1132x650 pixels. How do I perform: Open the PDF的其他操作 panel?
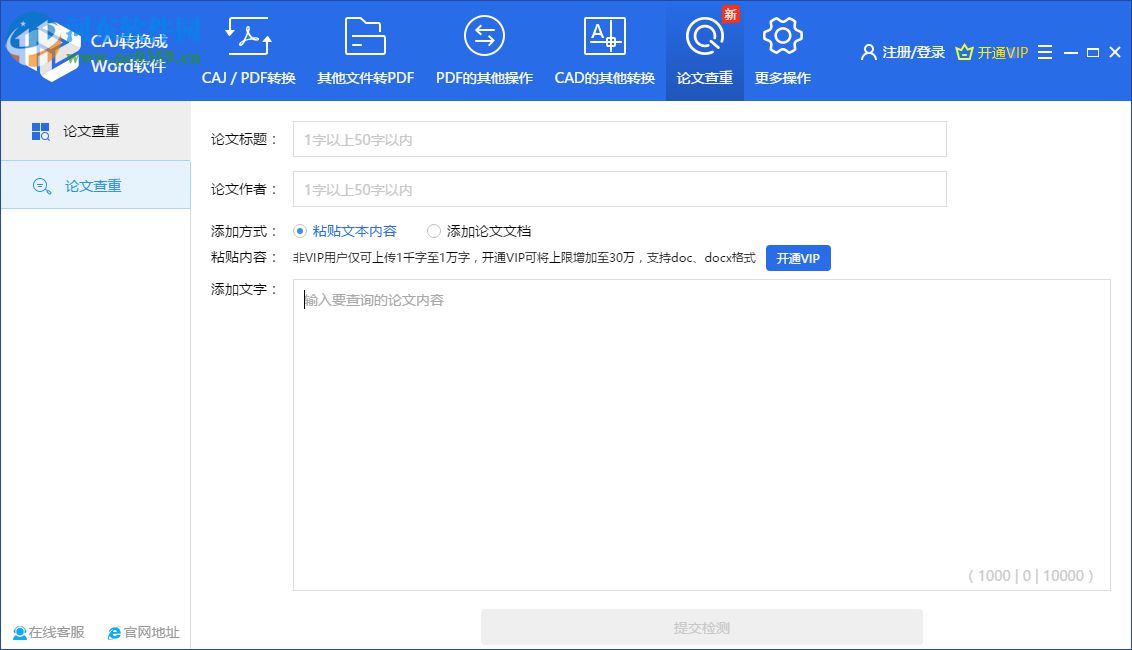[x=484, y=50]
